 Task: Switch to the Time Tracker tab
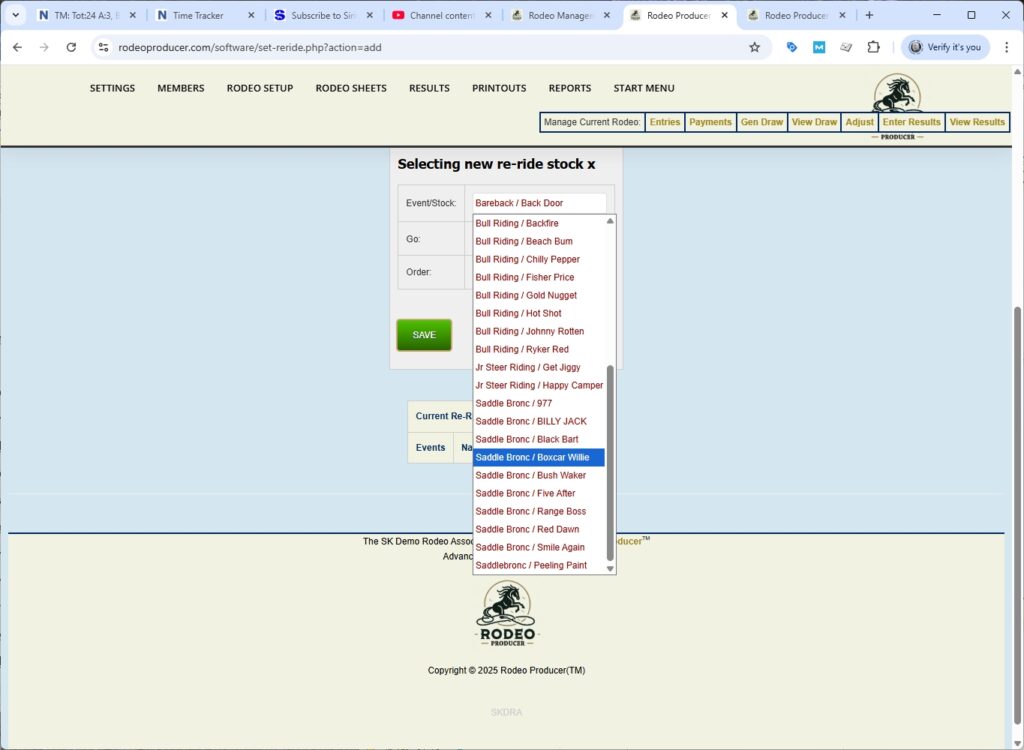point(198,15)
